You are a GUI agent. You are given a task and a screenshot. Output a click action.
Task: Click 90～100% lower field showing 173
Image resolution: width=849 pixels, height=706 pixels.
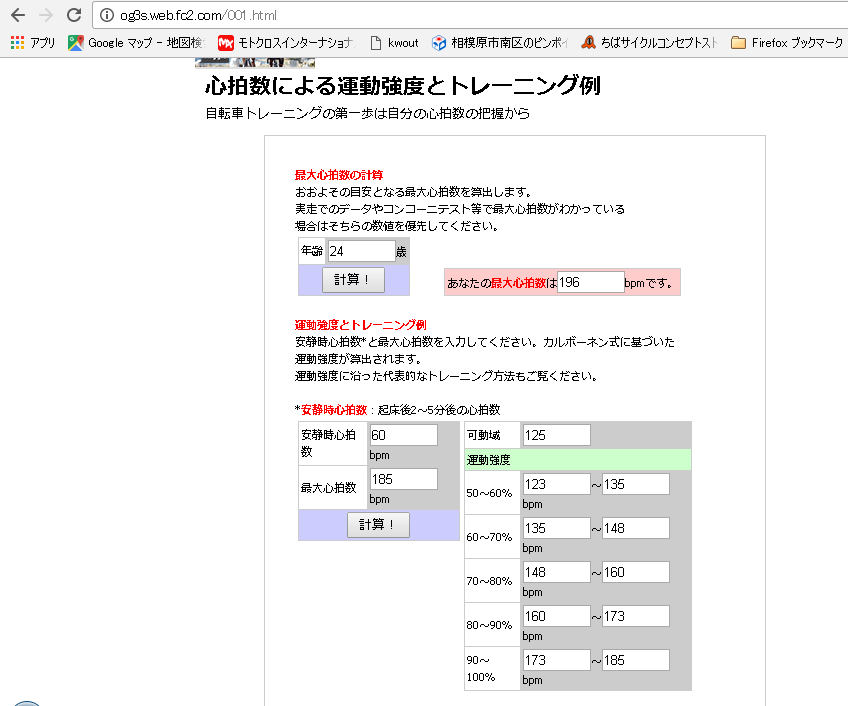(x=557, y=660)
